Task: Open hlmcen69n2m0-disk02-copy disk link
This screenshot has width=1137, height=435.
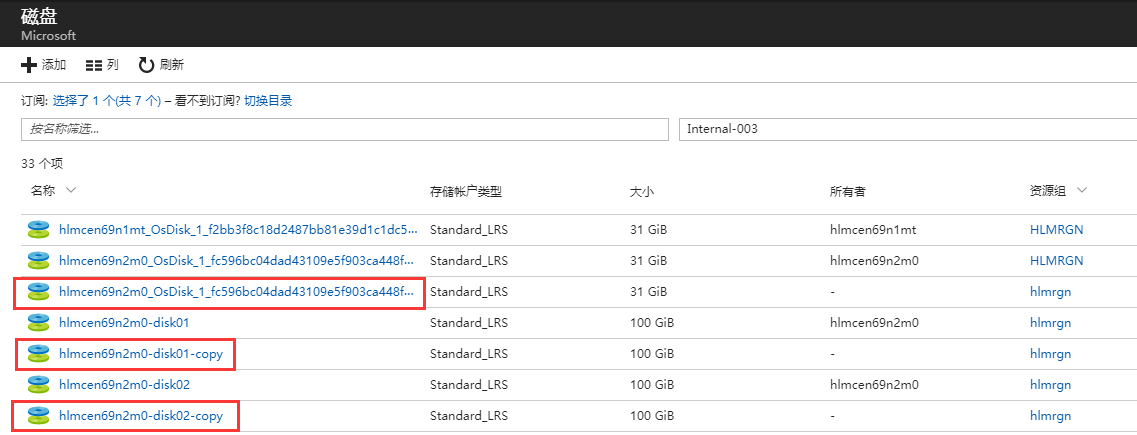Action: (x=147, y=416)
